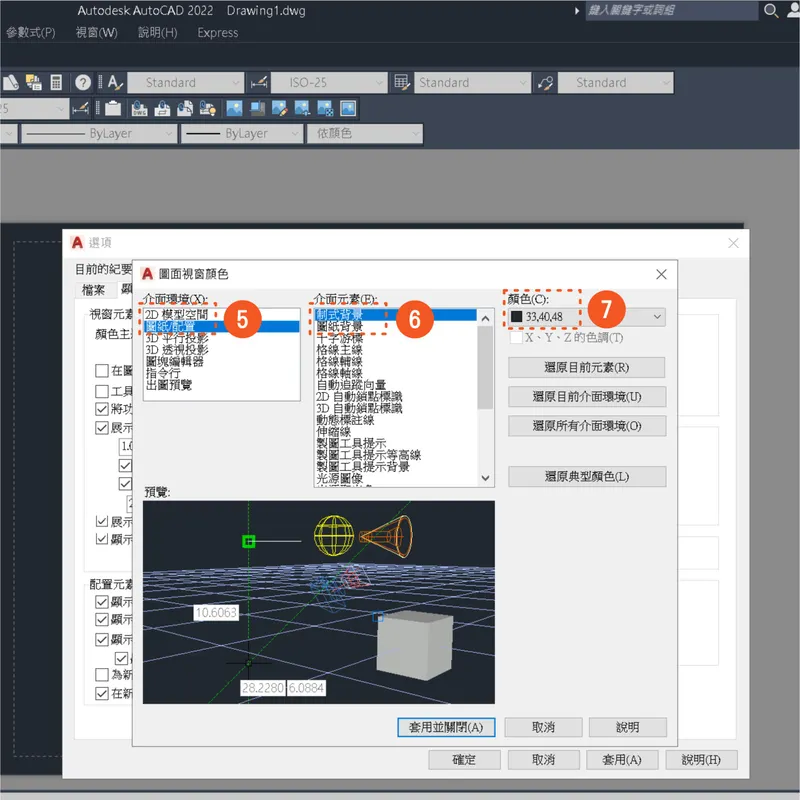
Task: Open the Standard table style dropdown
Action: pos(472,83)
